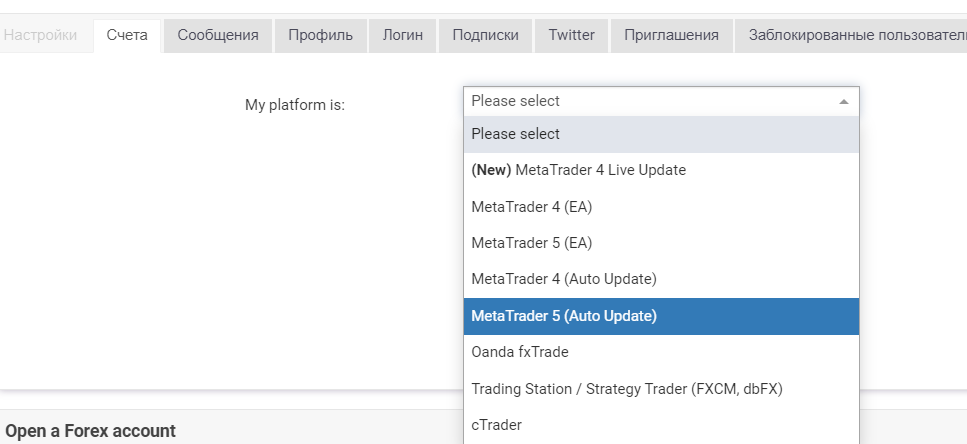Open the Подписки tab

[x=485, y=35]
